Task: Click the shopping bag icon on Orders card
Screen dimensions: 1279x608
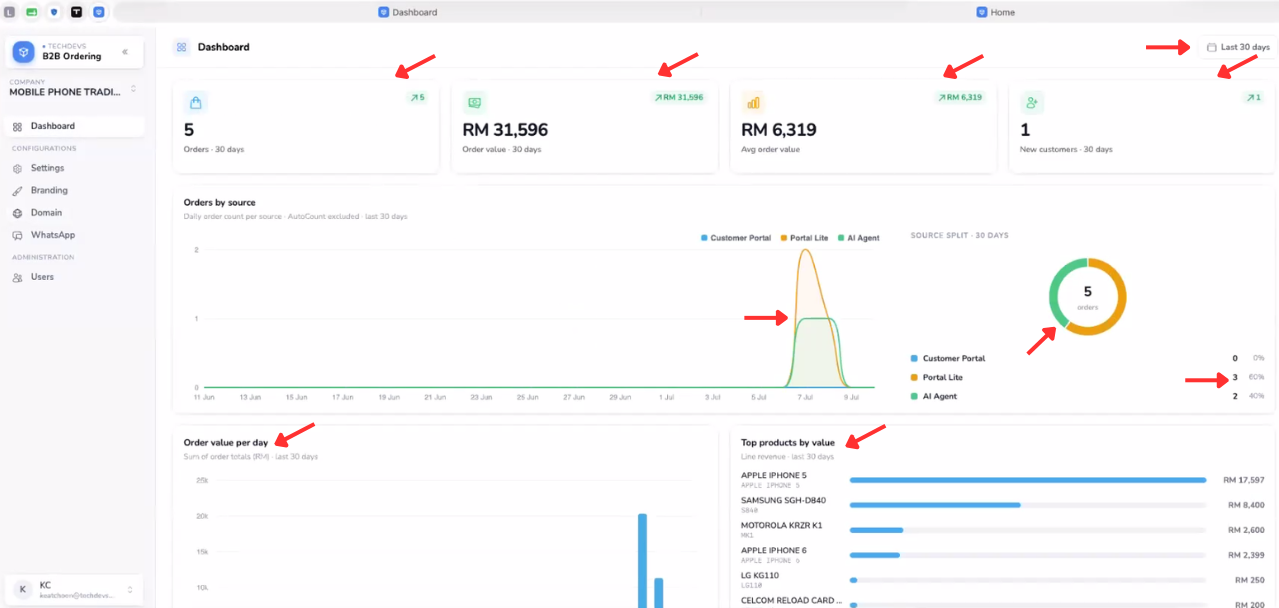Action: 196,102
